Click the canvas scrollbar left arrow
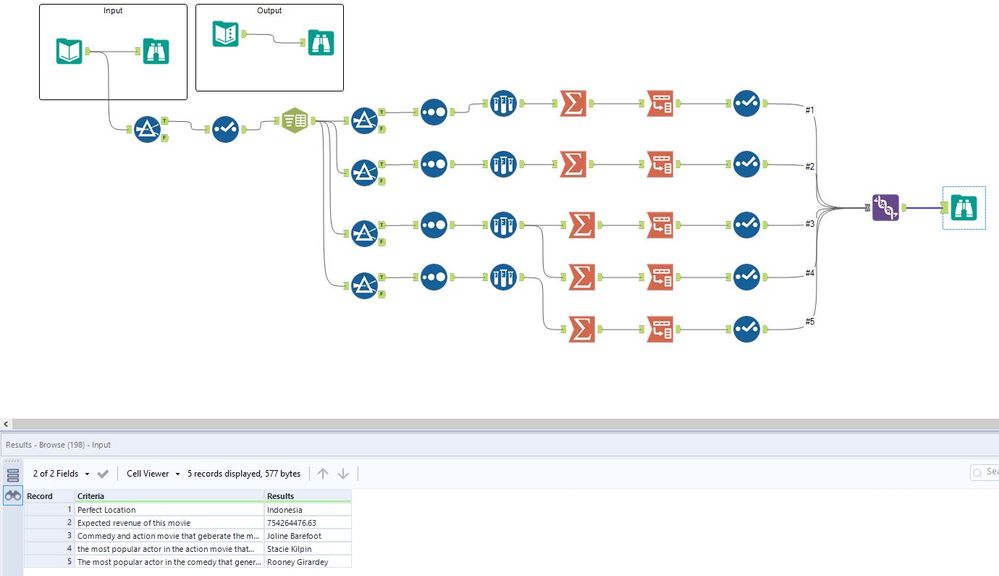Image resolution: width=999 pixels, height=576 pixels. tap(6, 424)
